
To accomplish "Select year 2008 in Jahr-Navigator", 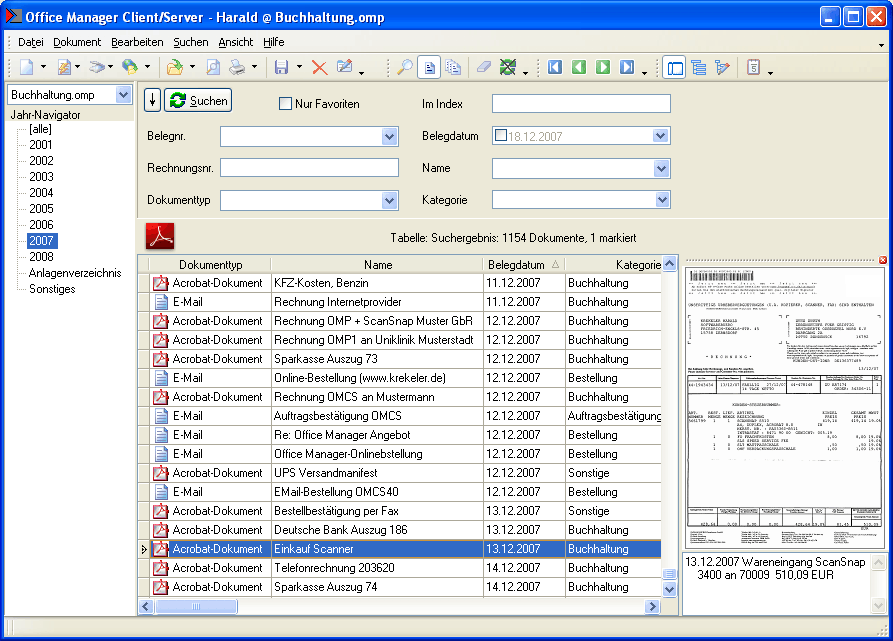I will click(42, 257).
